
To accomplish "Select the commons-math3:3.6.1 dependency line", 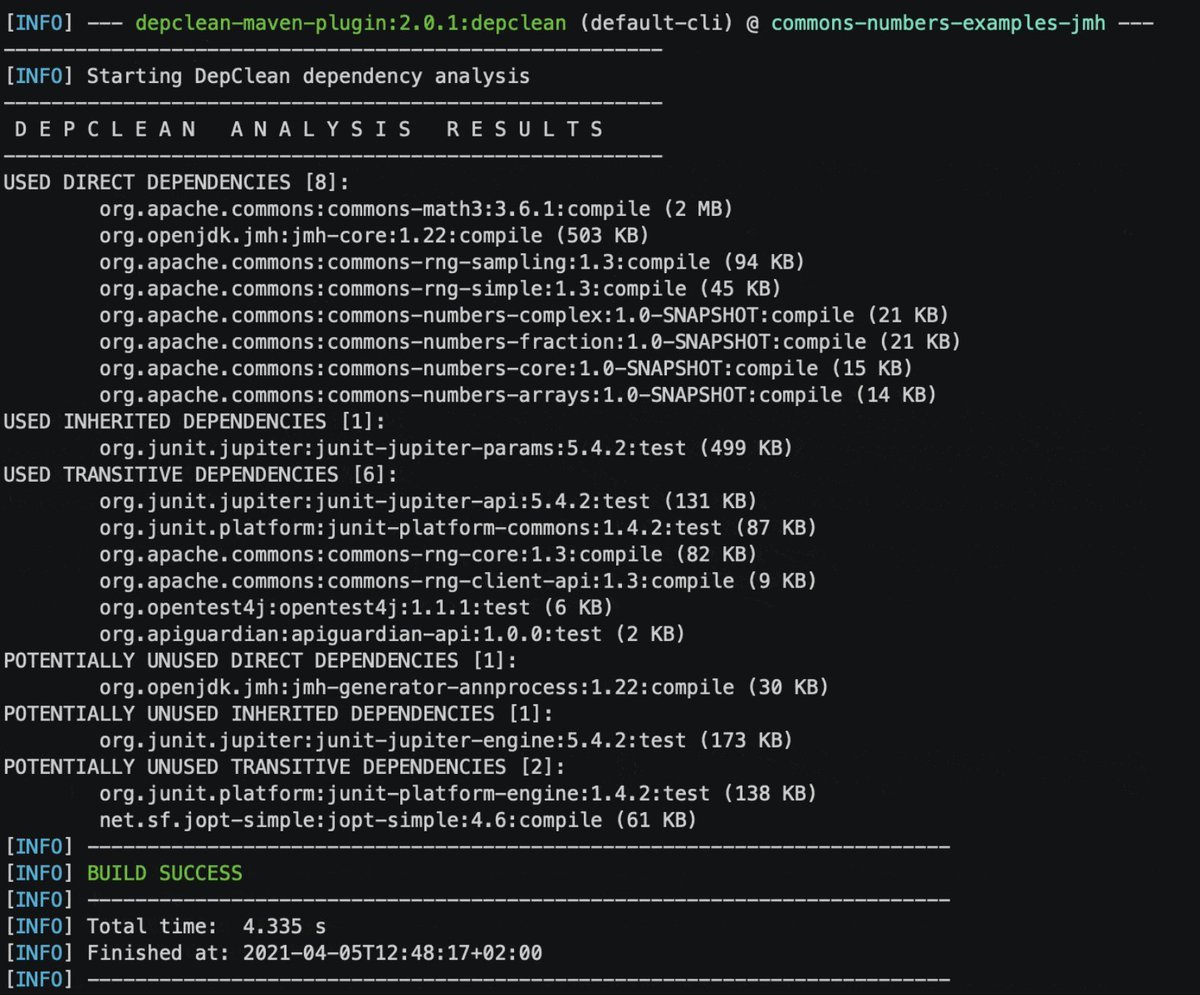I will pos(416,209).
